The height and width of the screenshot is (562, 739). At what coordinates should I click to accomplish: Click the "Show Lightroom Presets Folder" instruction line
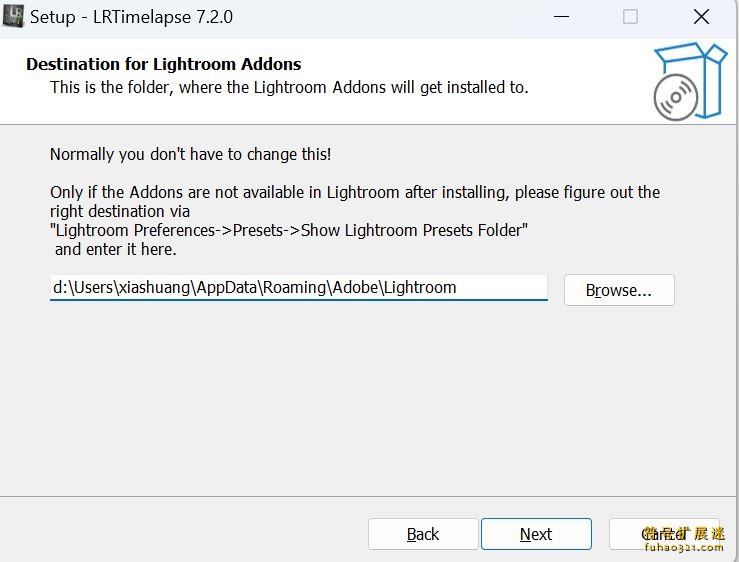pyautogui.click(x=288, y=230)
